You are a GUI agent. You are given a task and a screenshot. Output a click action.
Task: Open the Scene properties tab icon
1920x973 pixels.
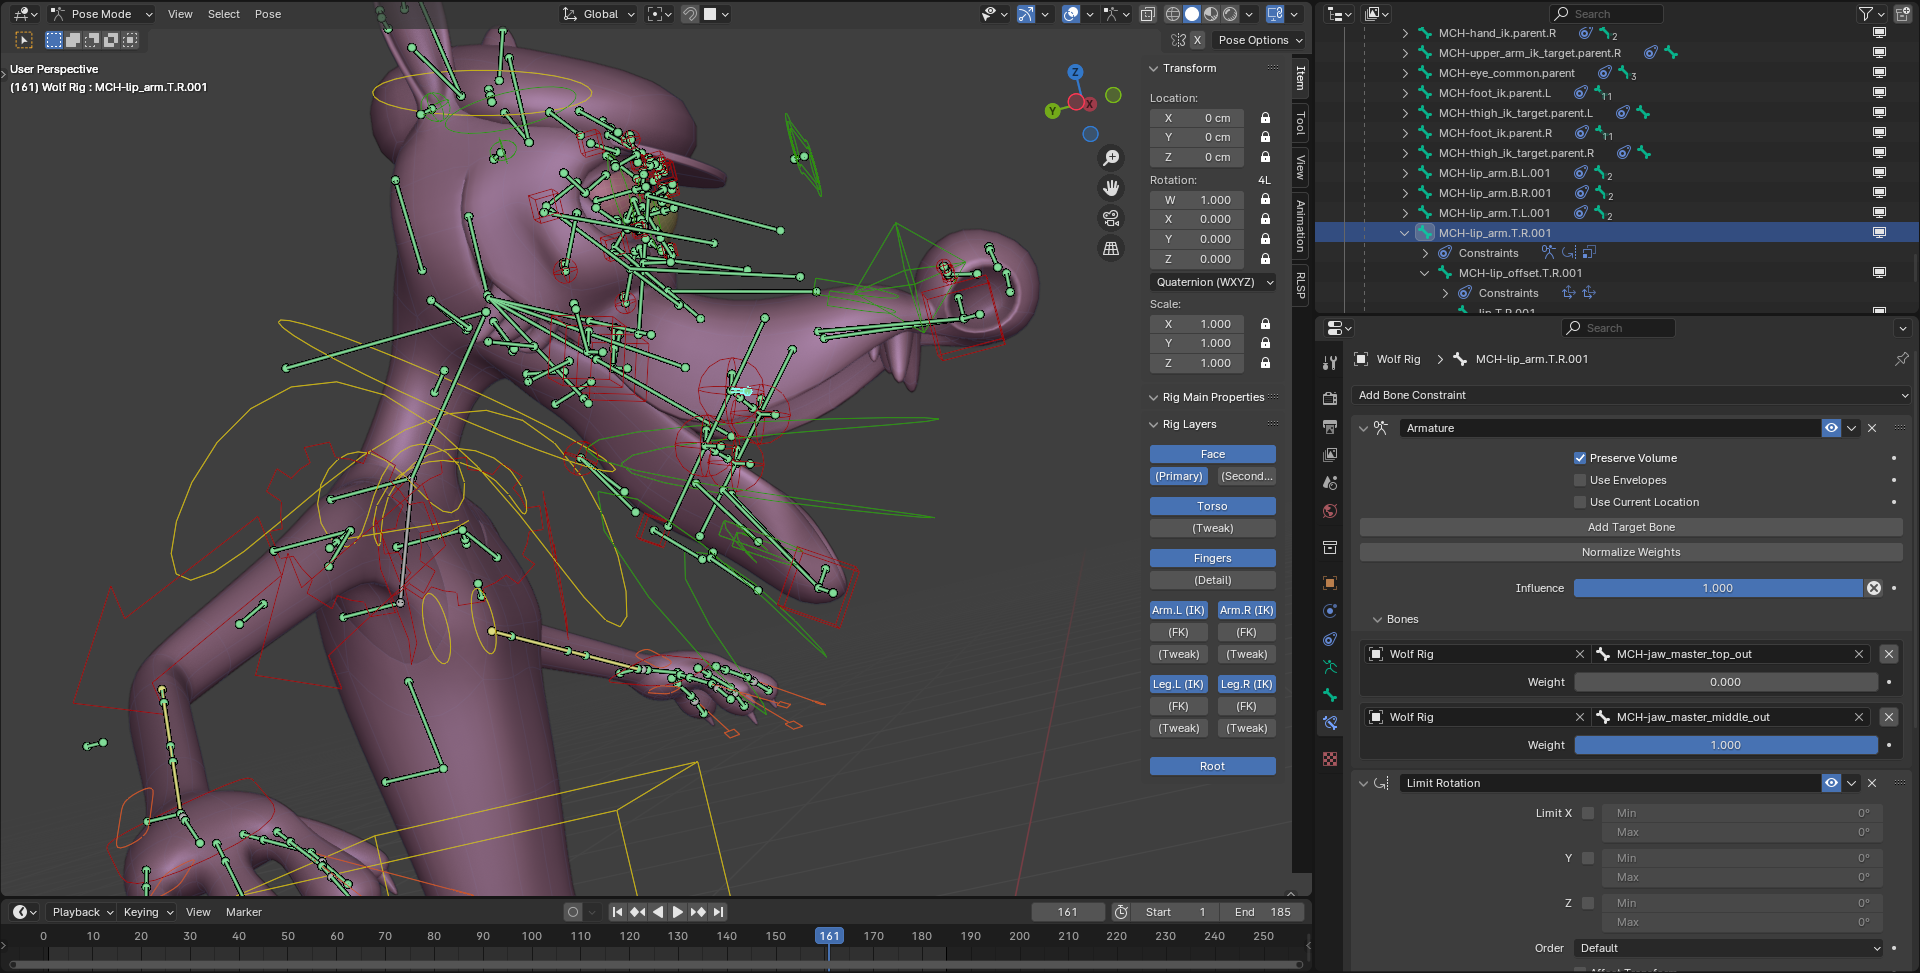[1330, 482]
